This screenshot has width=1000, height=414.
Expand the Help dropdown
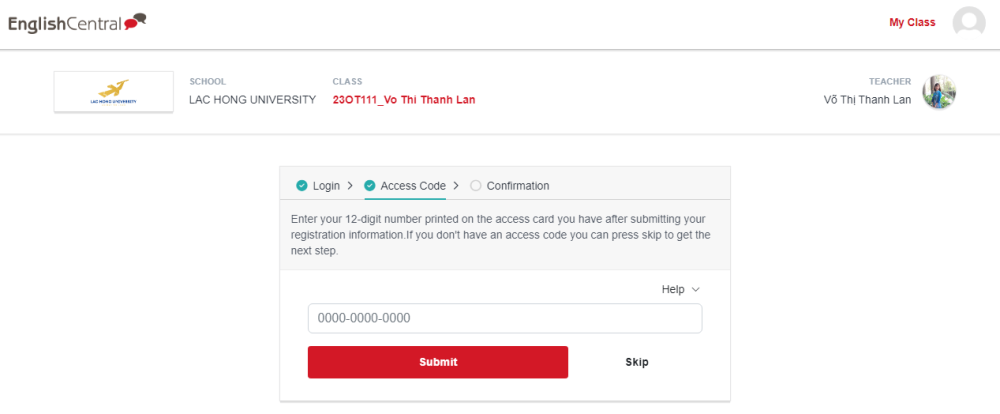(x=680, y=289)
